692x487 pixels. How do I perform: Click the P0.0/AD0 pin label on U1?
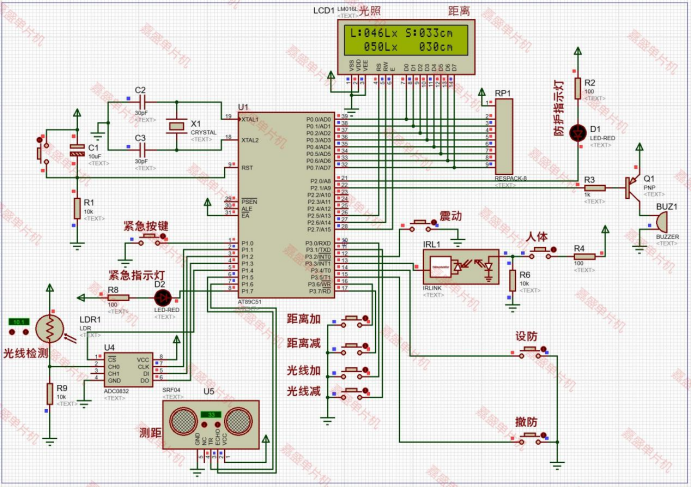318,120
